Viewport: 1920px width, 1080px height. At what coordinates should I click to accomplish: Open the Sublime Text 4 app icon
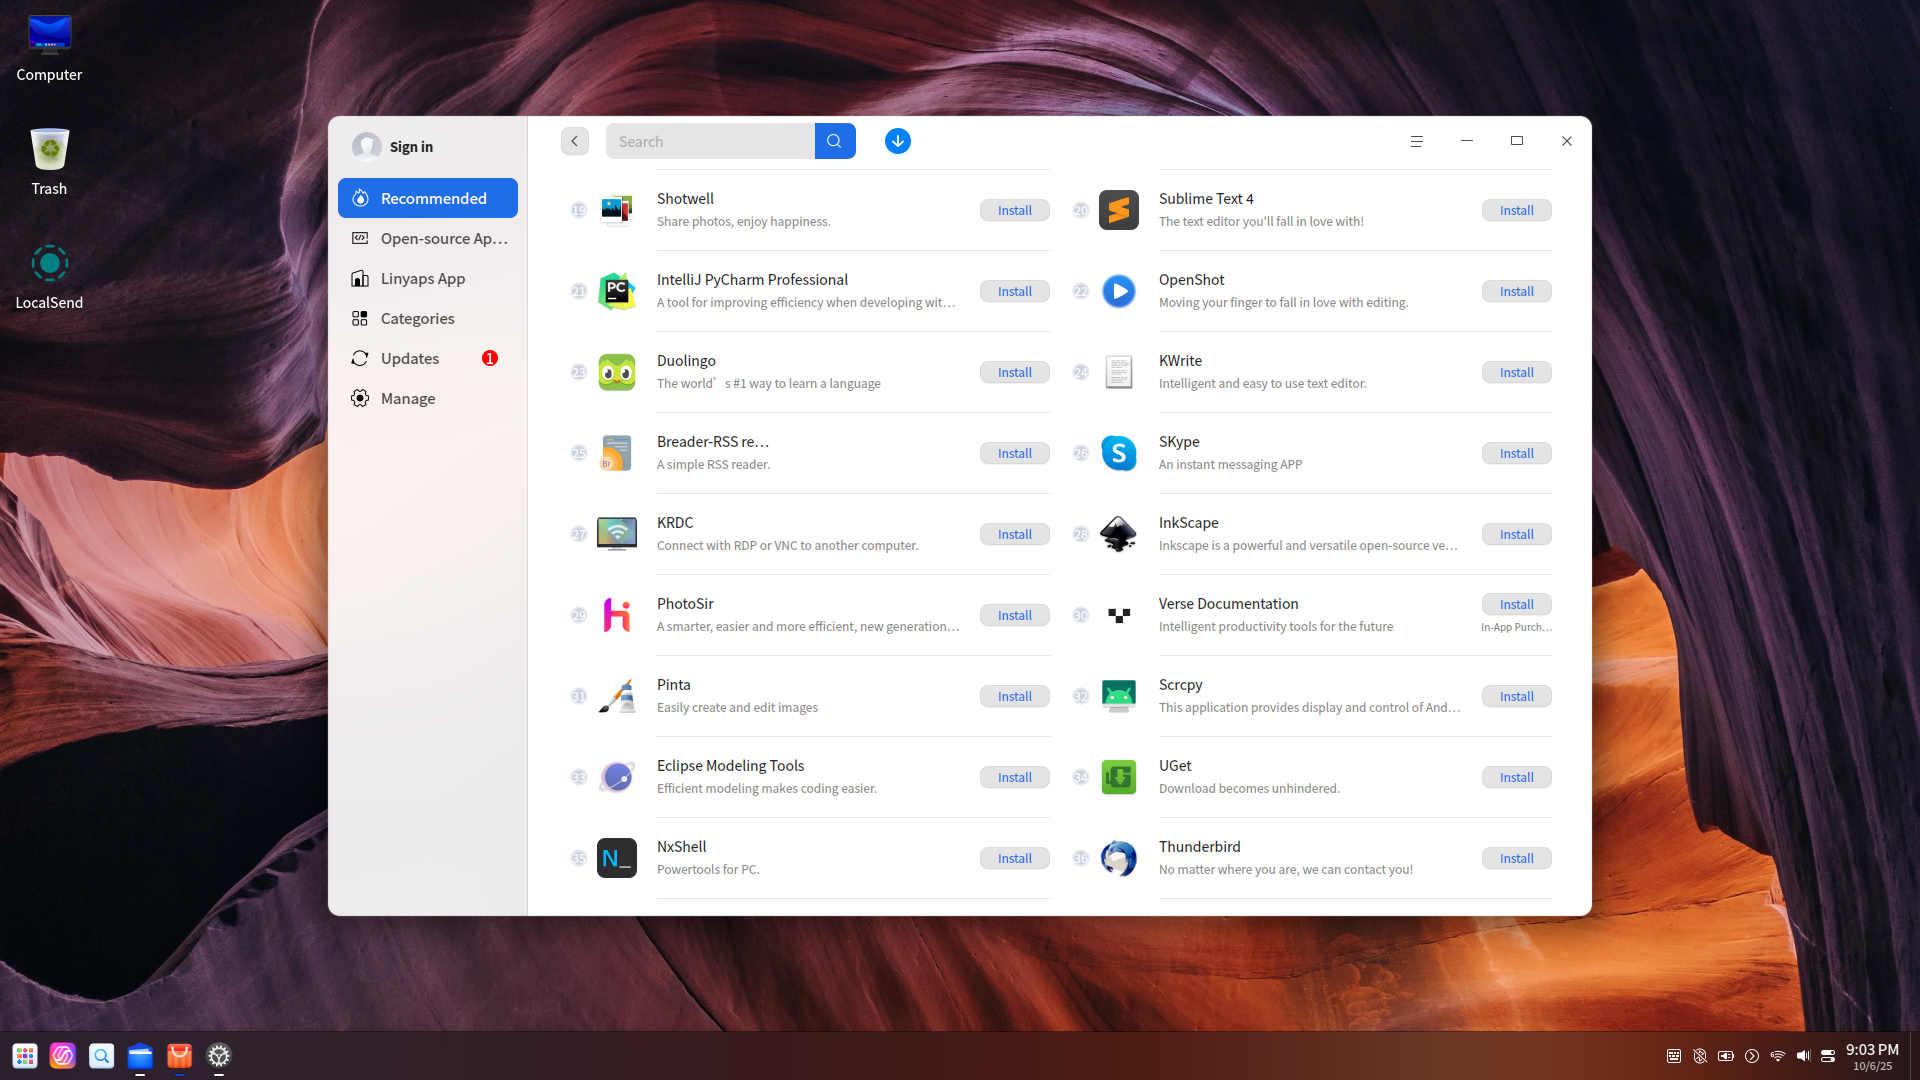pyautogui.click(x=1118, y=210)
